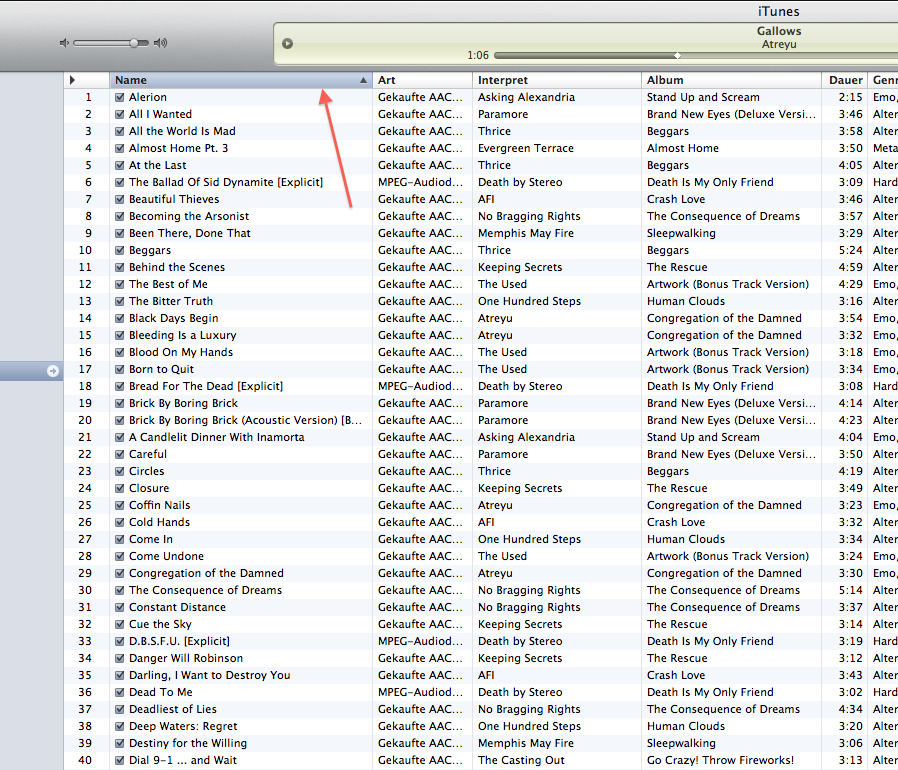898x770 pixels.
Task: Uncheck the checkbox for Alerion
Action: [x=120, y=97]
